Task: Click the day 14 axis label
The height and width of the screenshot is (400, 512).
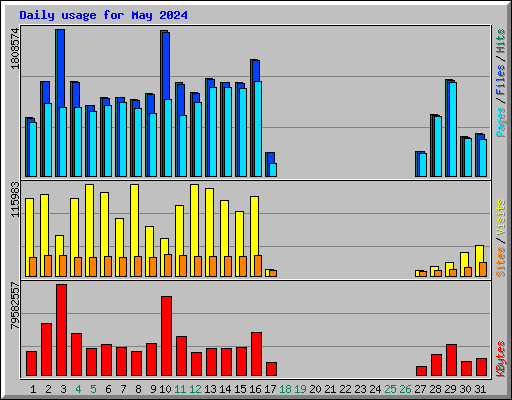Action: click(x=225, y=389)
